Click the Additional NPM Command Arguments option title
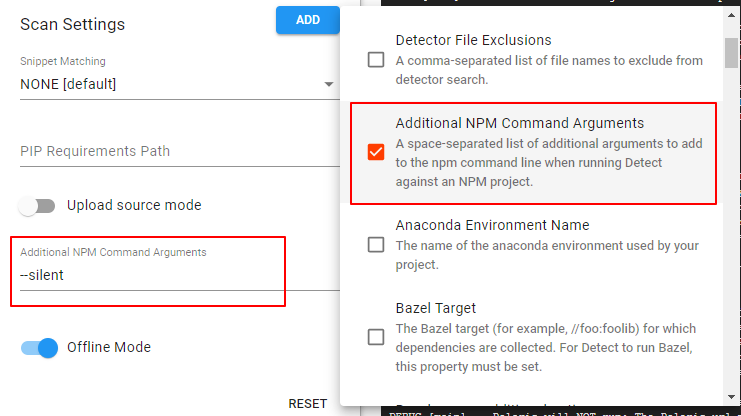The height and width of the screenshot is (416, 741). (x=520, y=123)
